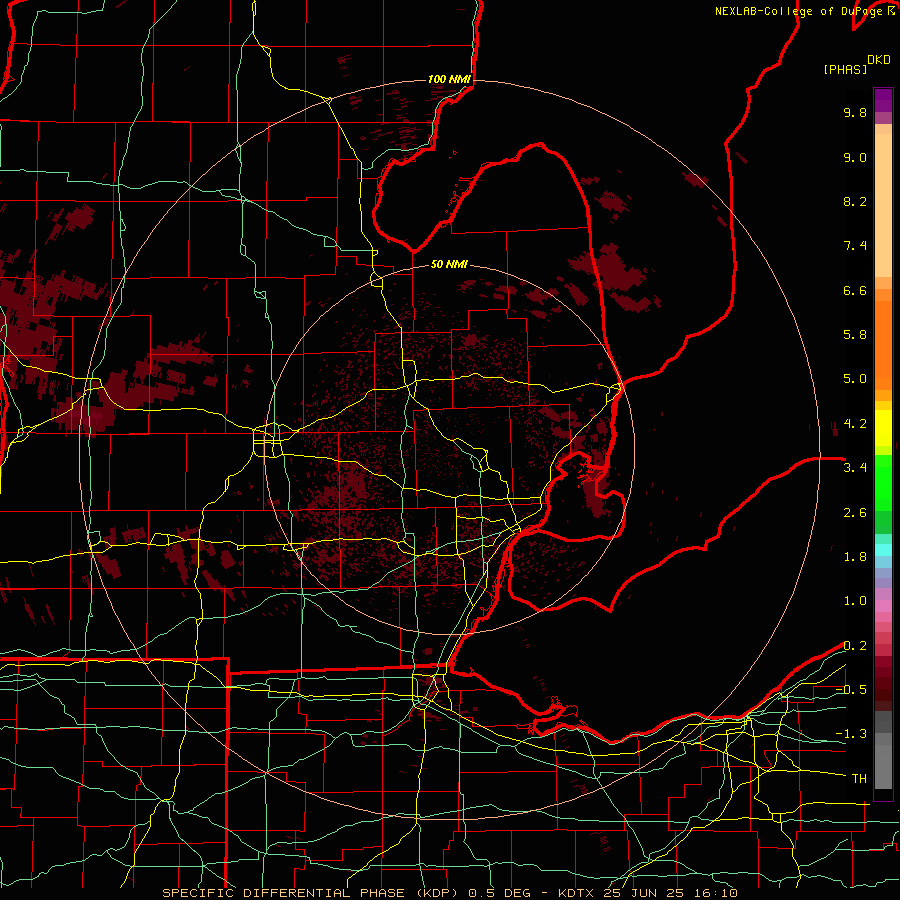Click the cyan band of the color bar
Image resolution: width=900 pixels, height=900 pixels.
click(883, 550)
